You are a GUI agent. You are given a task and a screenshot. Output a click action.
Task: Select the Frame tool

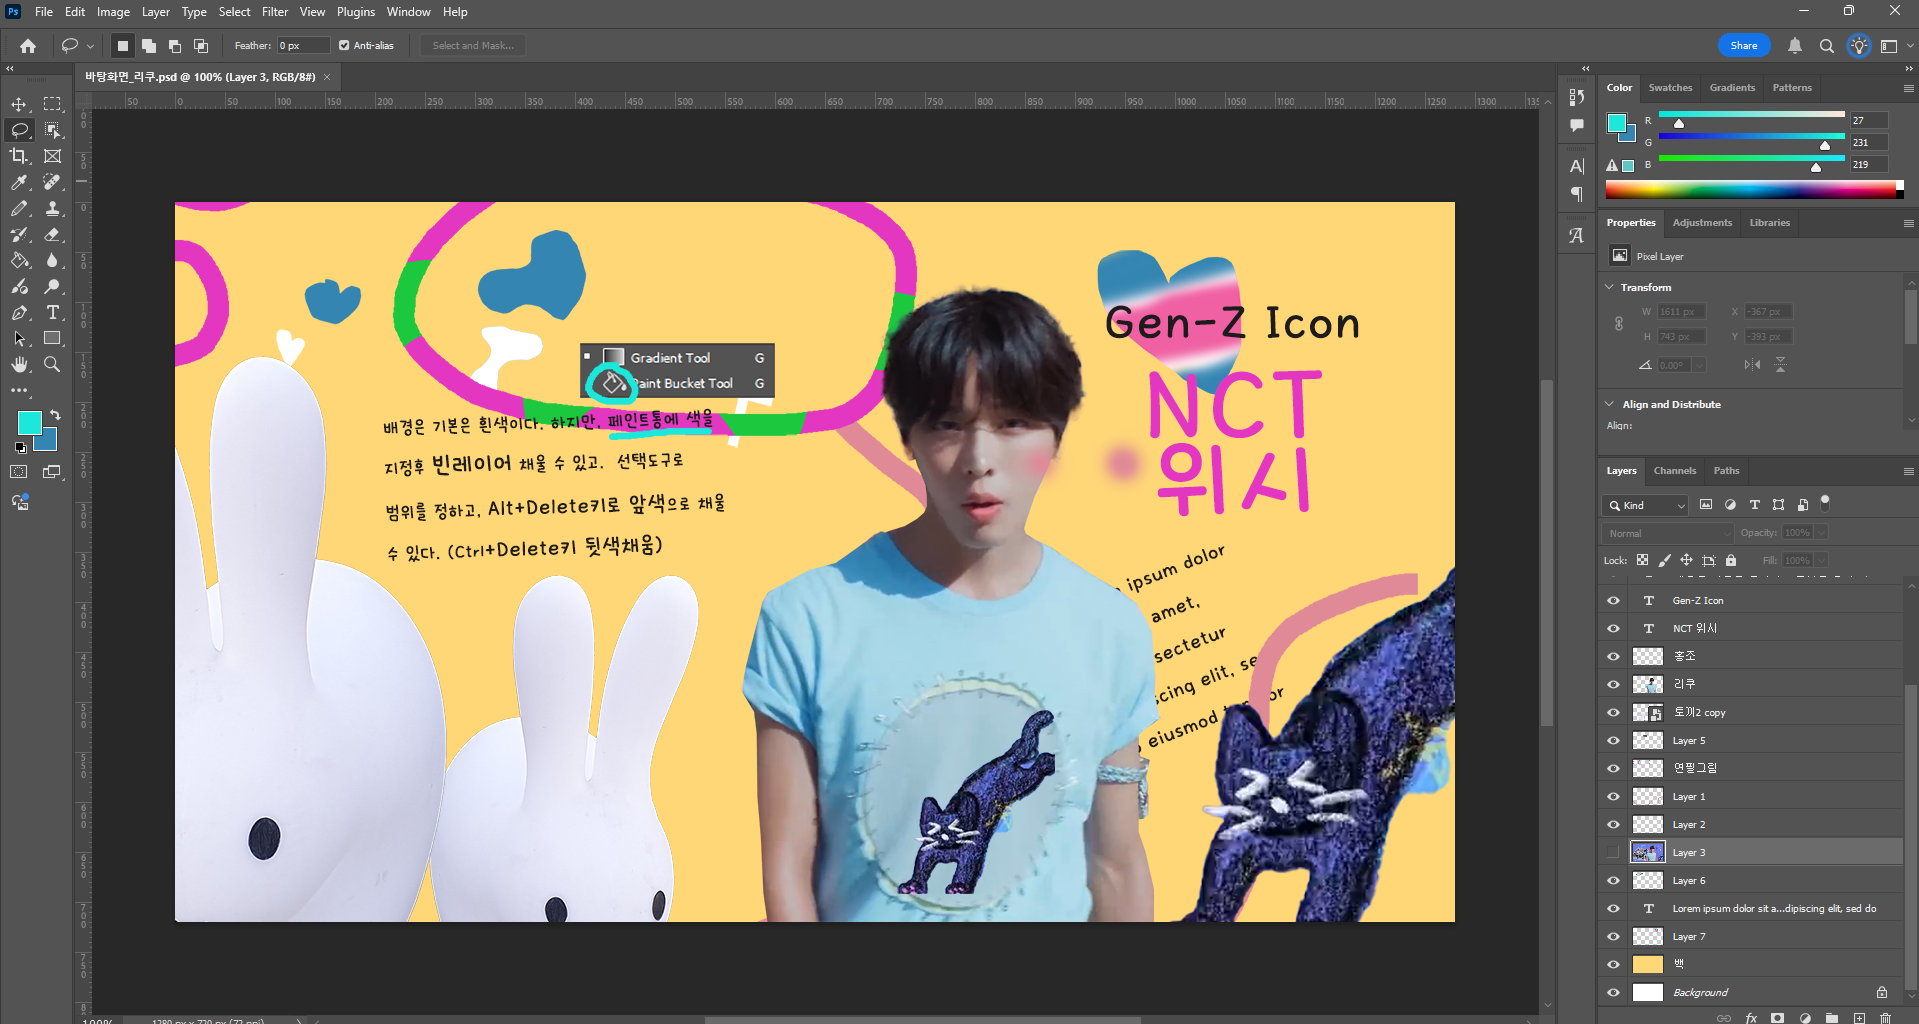tap(52, 156)
